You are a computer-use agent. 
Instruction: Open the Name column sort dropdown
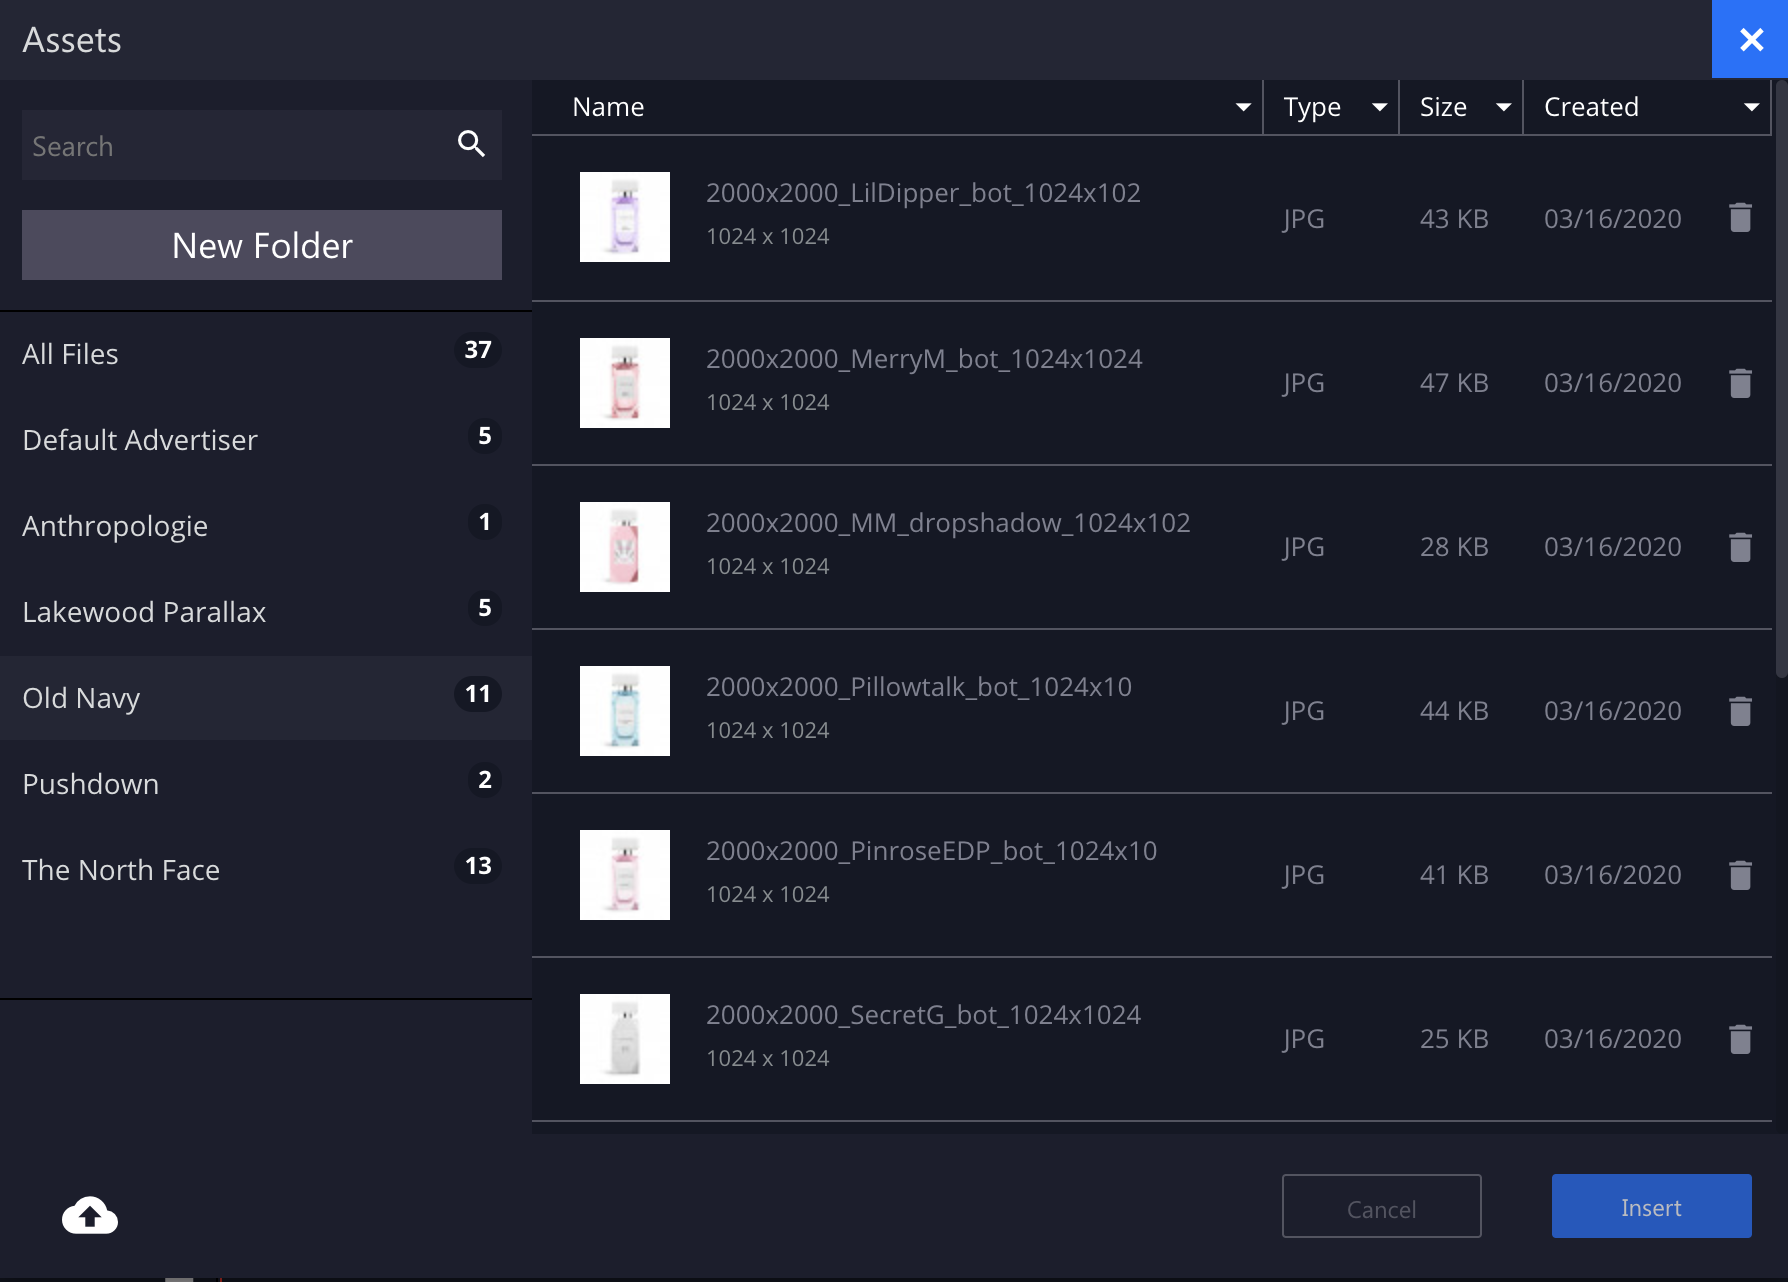click(x=1243, y=107)
